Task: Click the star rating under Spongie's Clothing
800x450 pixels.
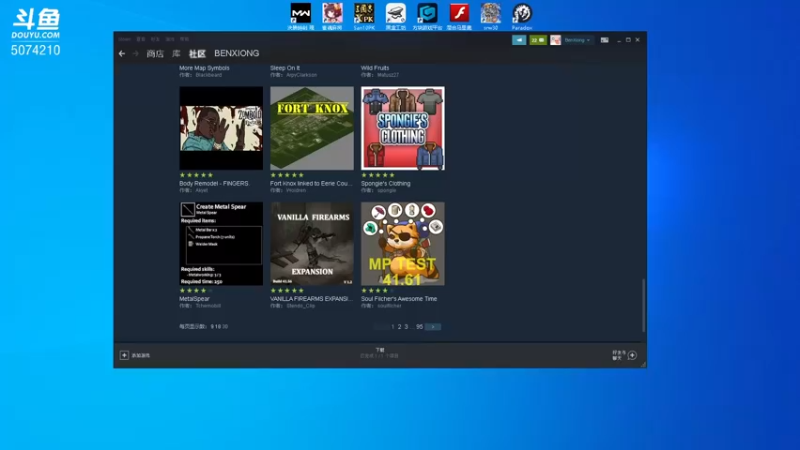Action: coord(378,175)
